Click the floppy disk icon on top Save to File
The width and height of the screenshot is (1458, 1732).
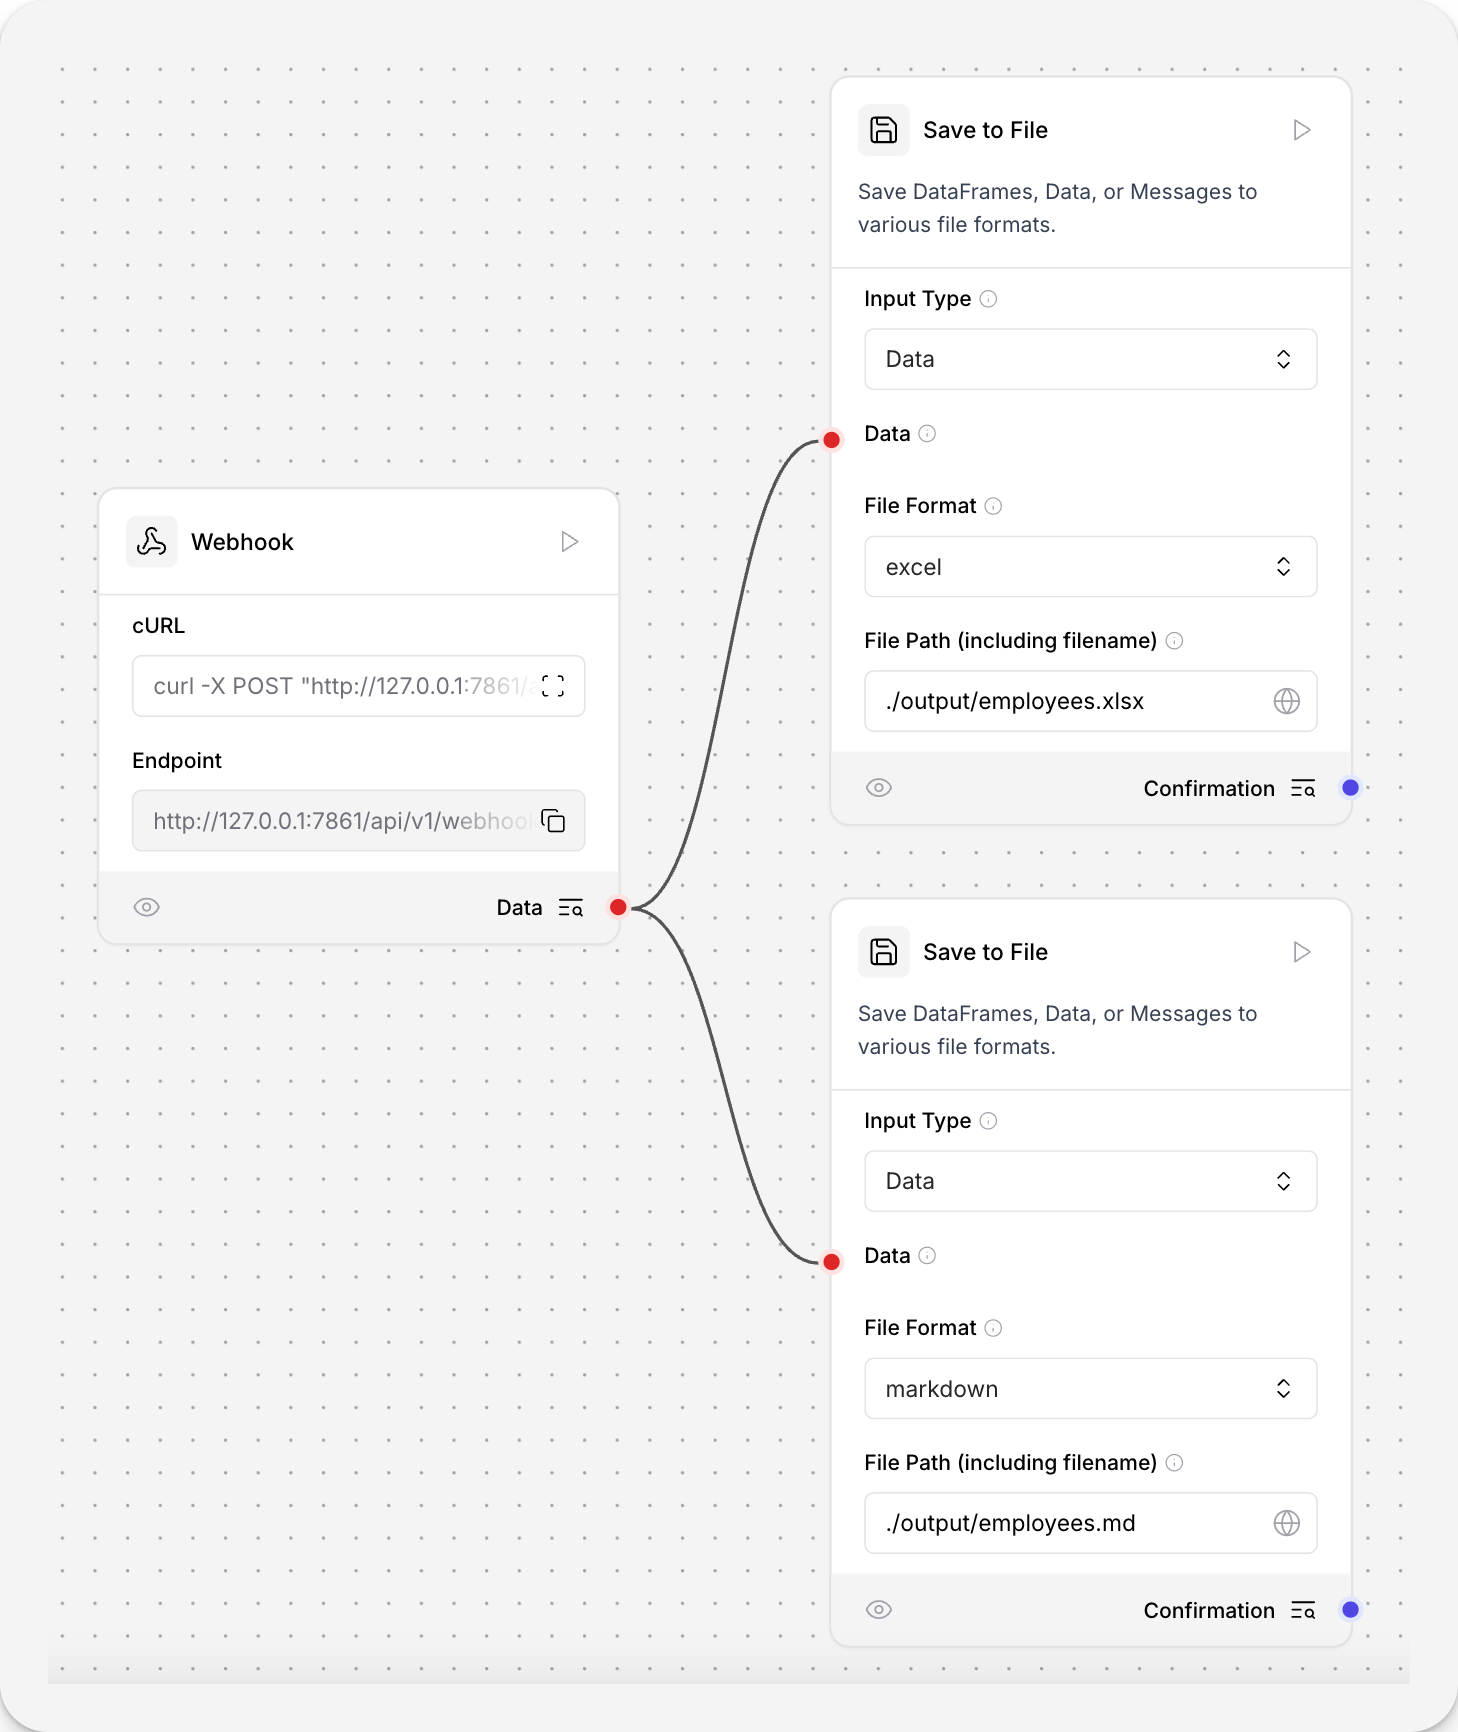point(883,130)
